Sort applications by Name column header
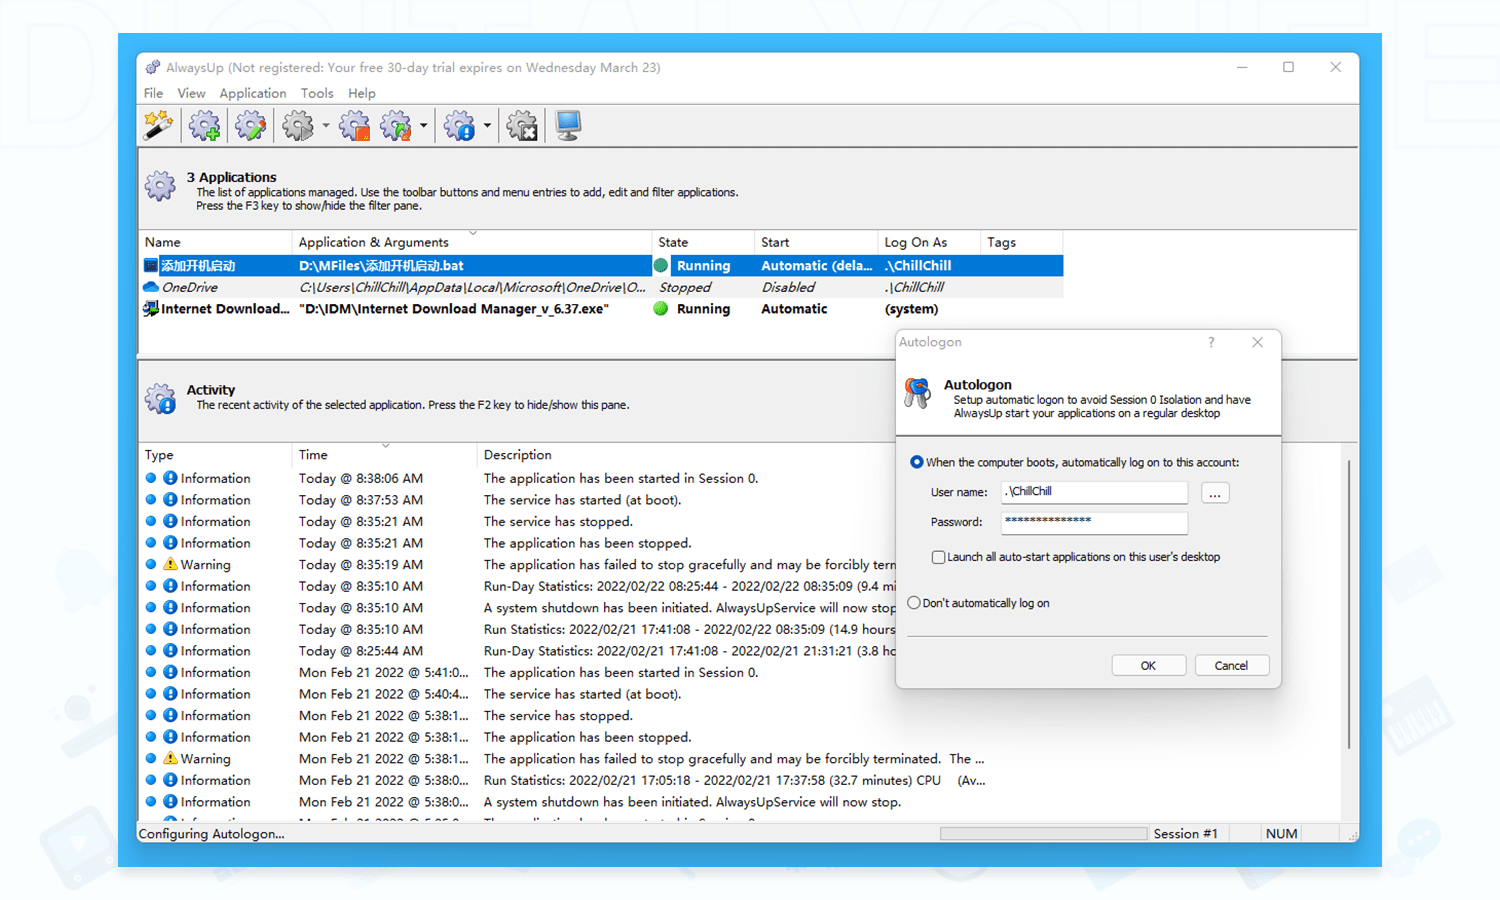 pyautogui.click(x=215, y=242)
